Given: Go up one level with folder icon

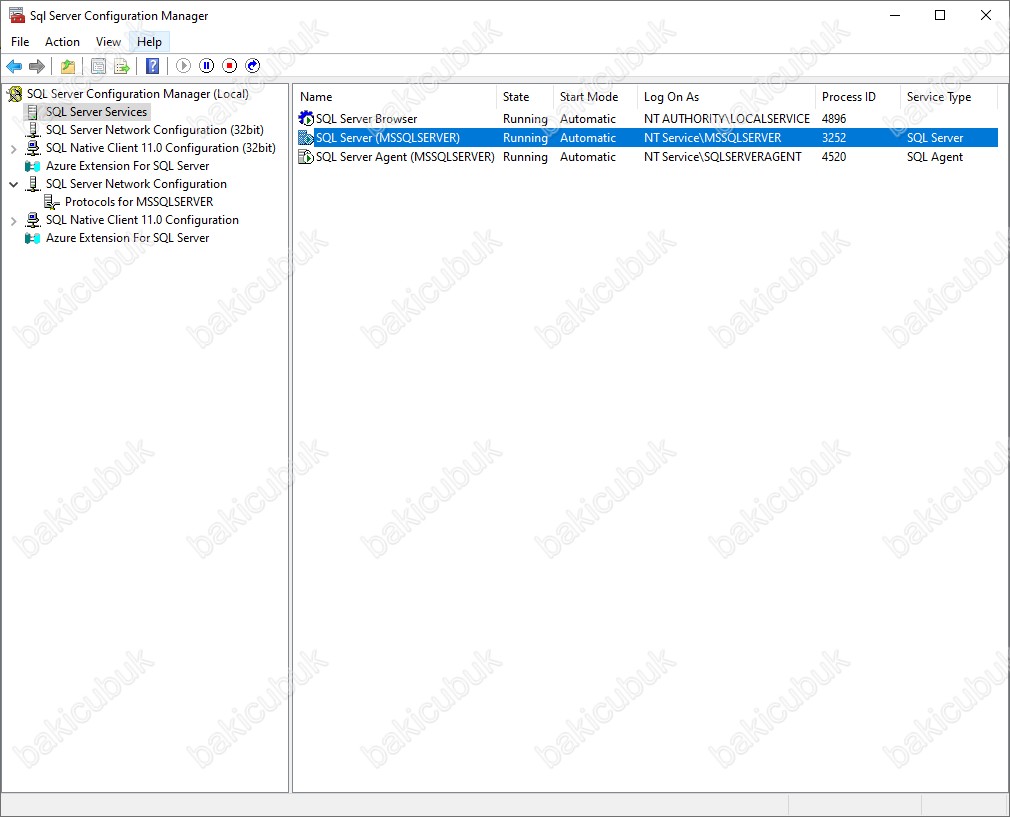Looking at the screenshot, I should [67, 66].
